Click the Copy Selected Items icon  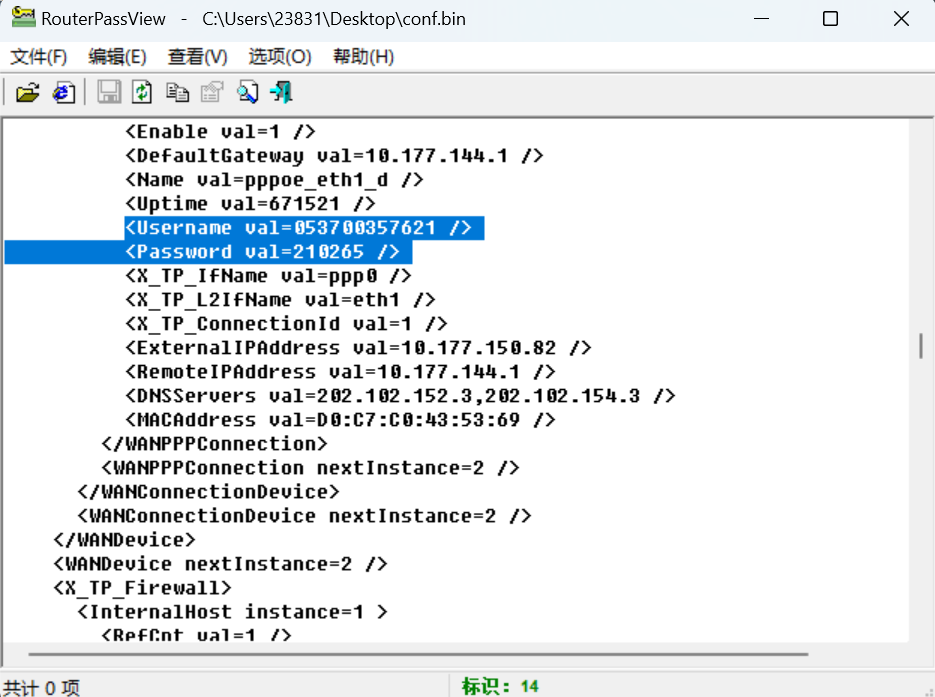(x=177, y=93)
